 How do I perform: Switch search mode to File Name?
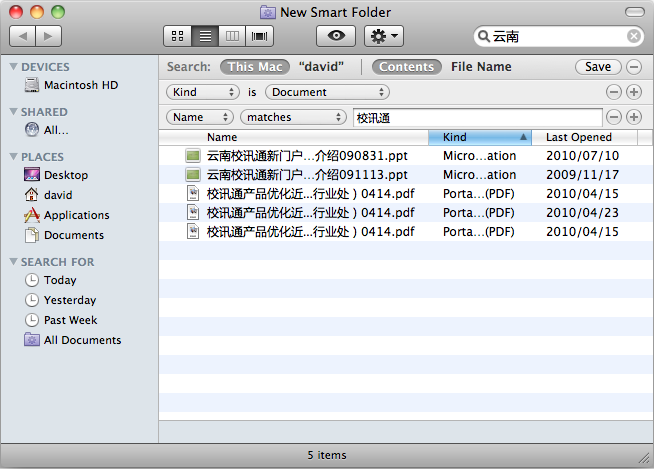coord(481,67)
